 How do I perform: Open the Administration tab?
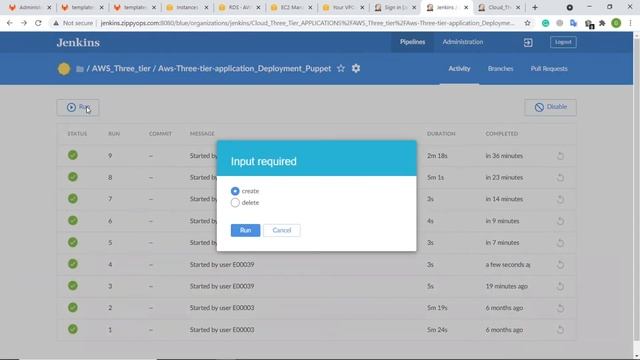pyautogui.click(x=463, y=42)
